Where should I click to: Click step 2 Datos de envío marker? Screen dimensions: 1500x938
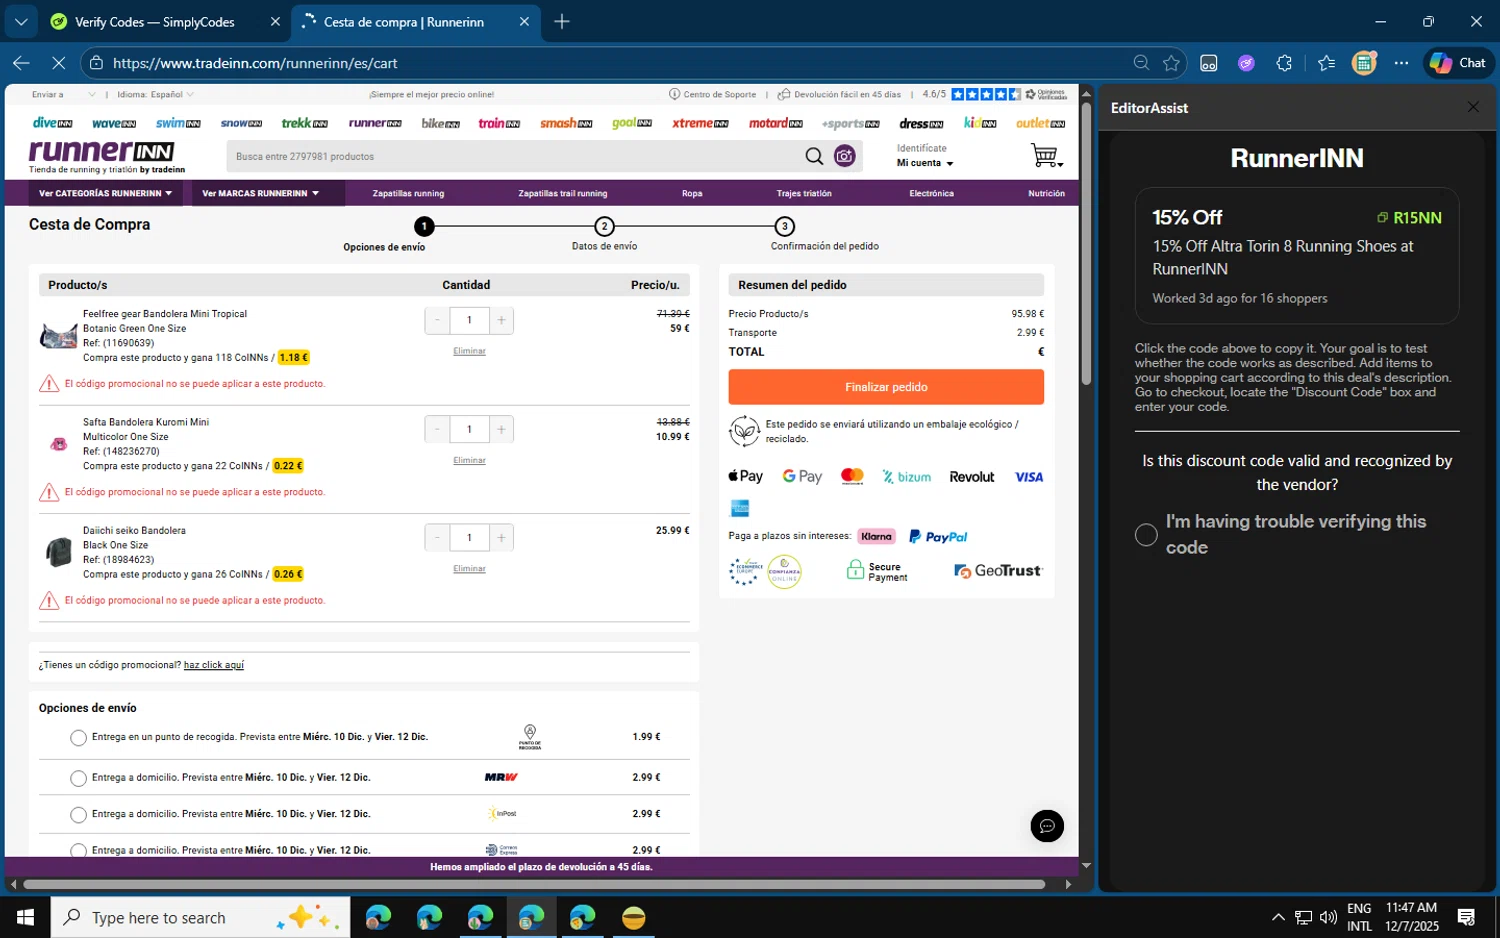[x=604, y=226]
